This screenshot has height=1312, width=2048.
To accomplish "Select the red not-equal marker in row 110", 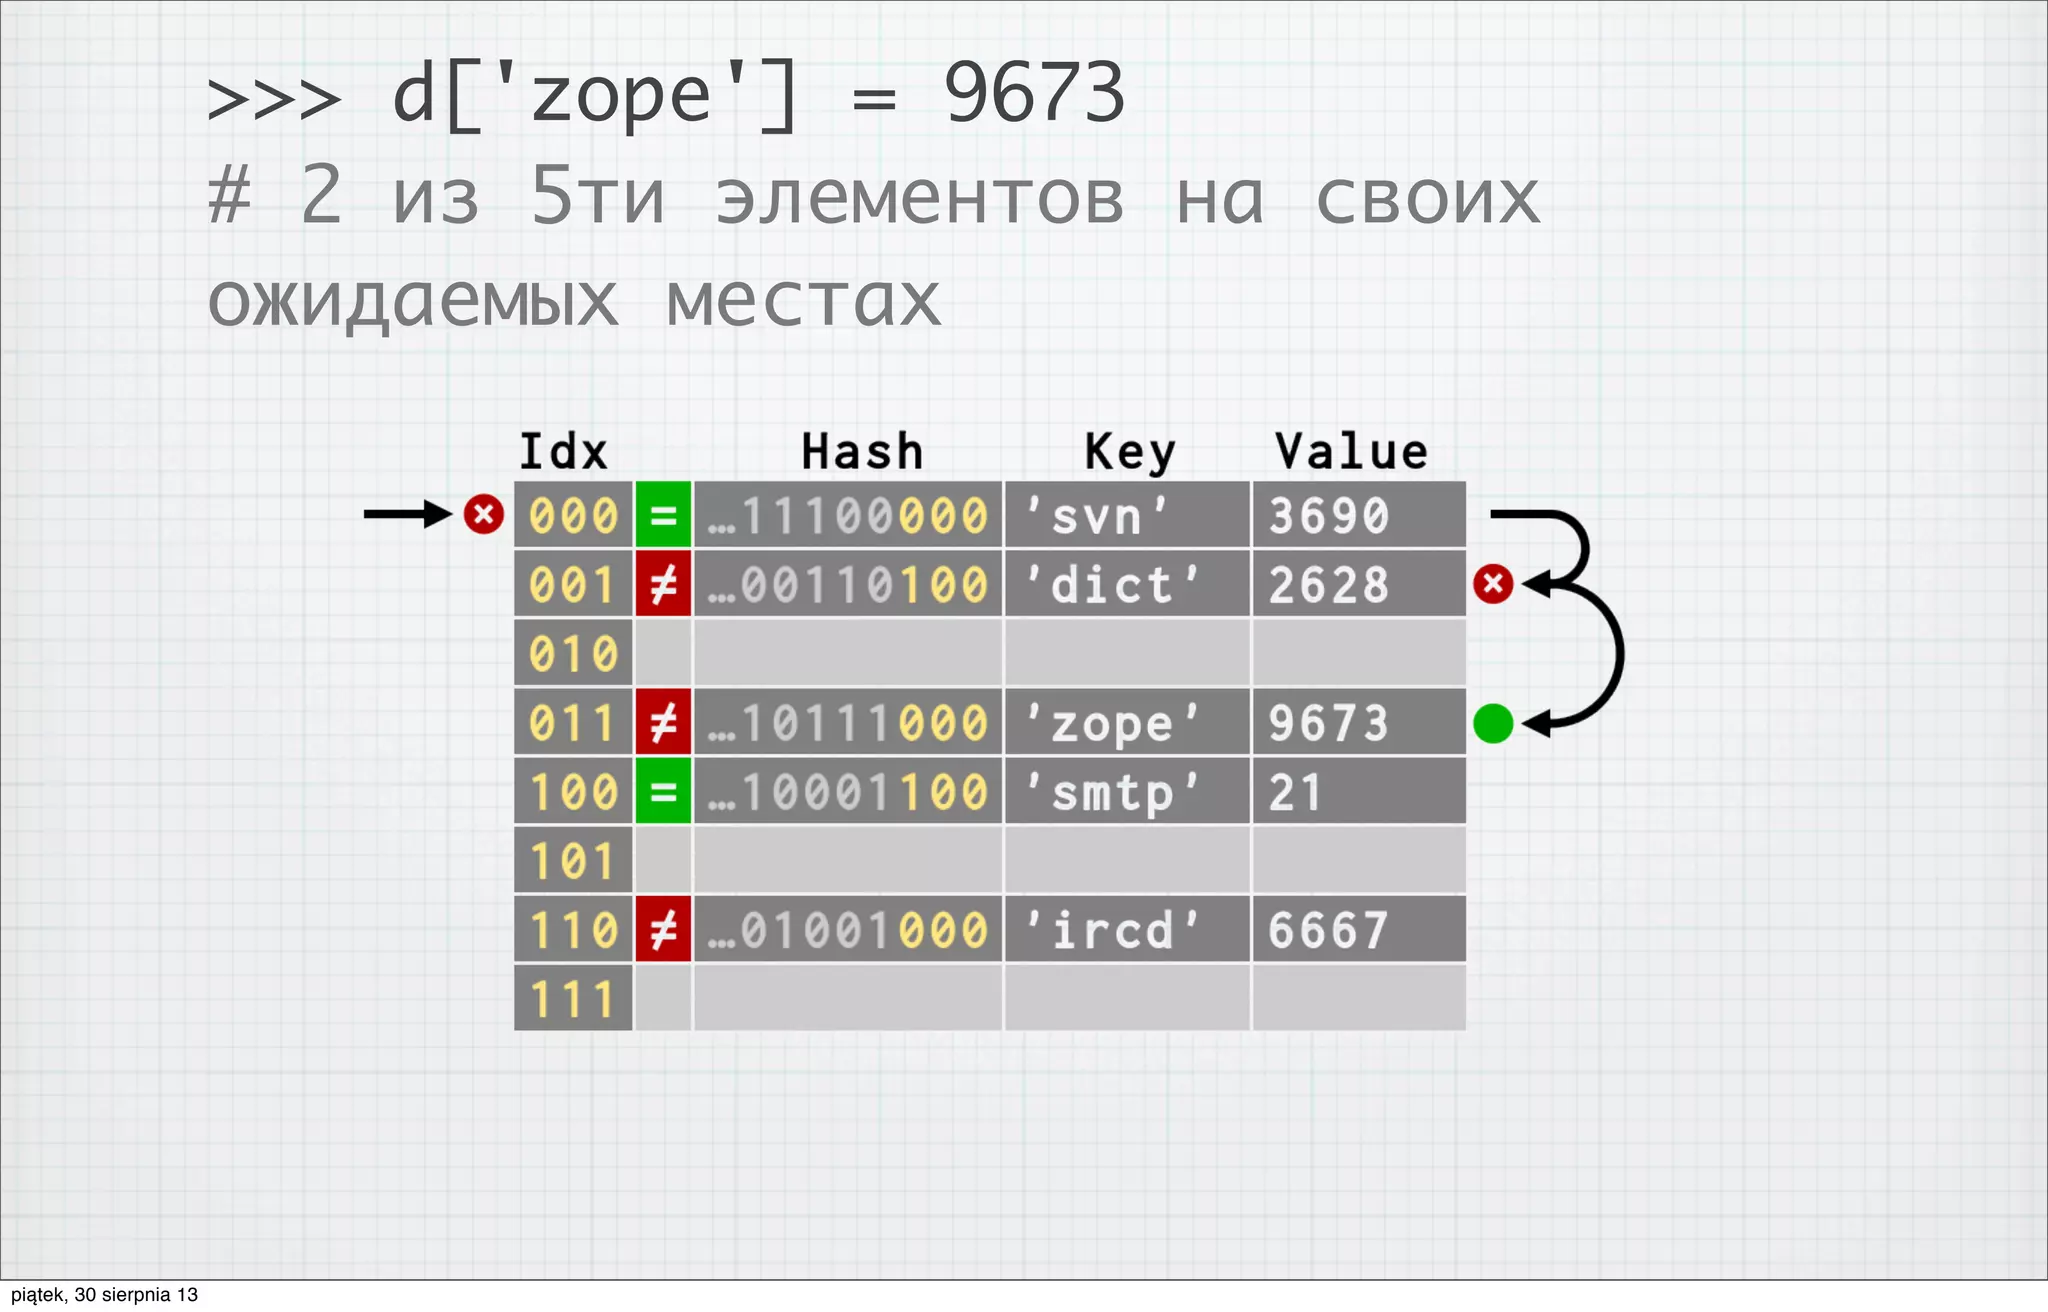I will coord(663,929).
